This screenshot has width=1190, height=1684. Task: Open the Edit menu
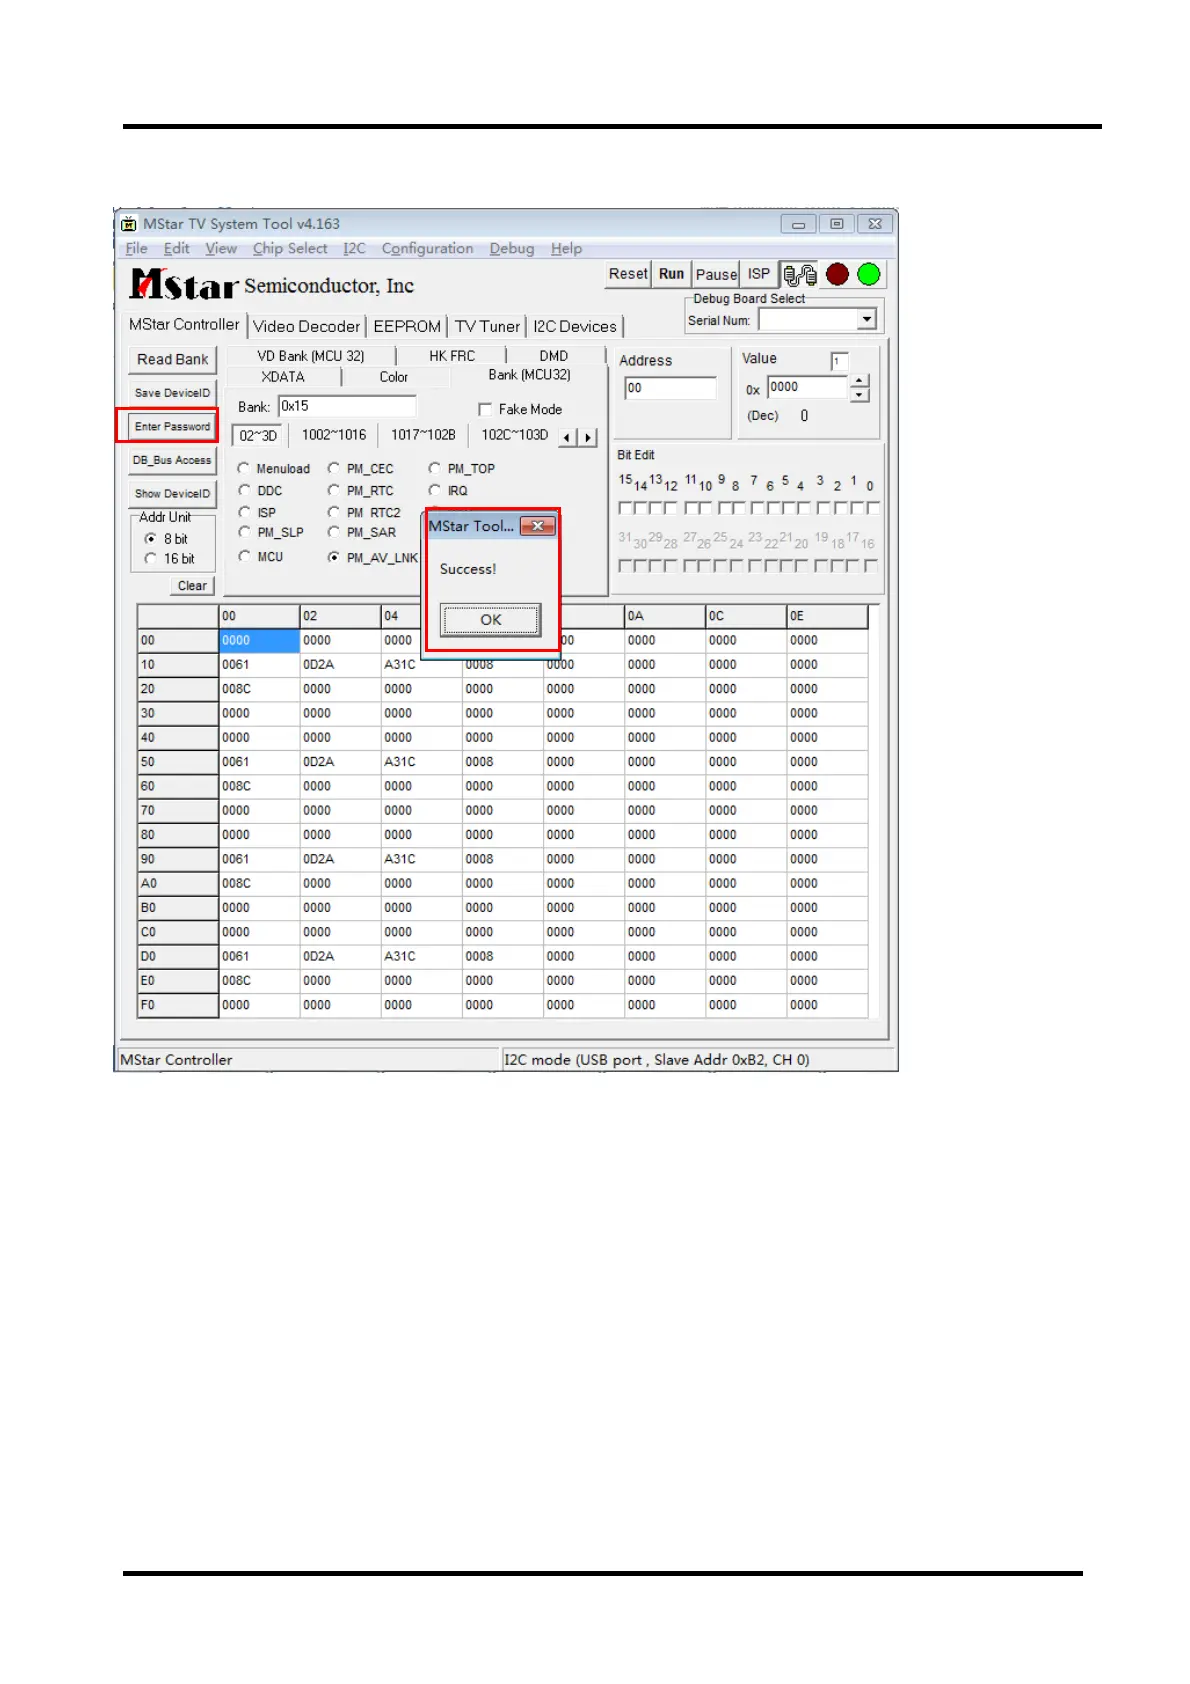[177, 249]
